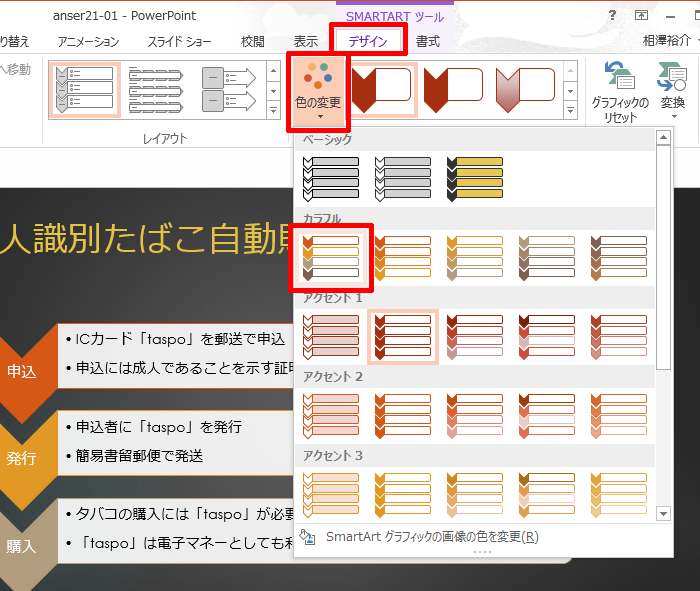700x591 pixels.
Task: Choose fourth アクセント 3 gradient loop option
Action: pos(546,495)
